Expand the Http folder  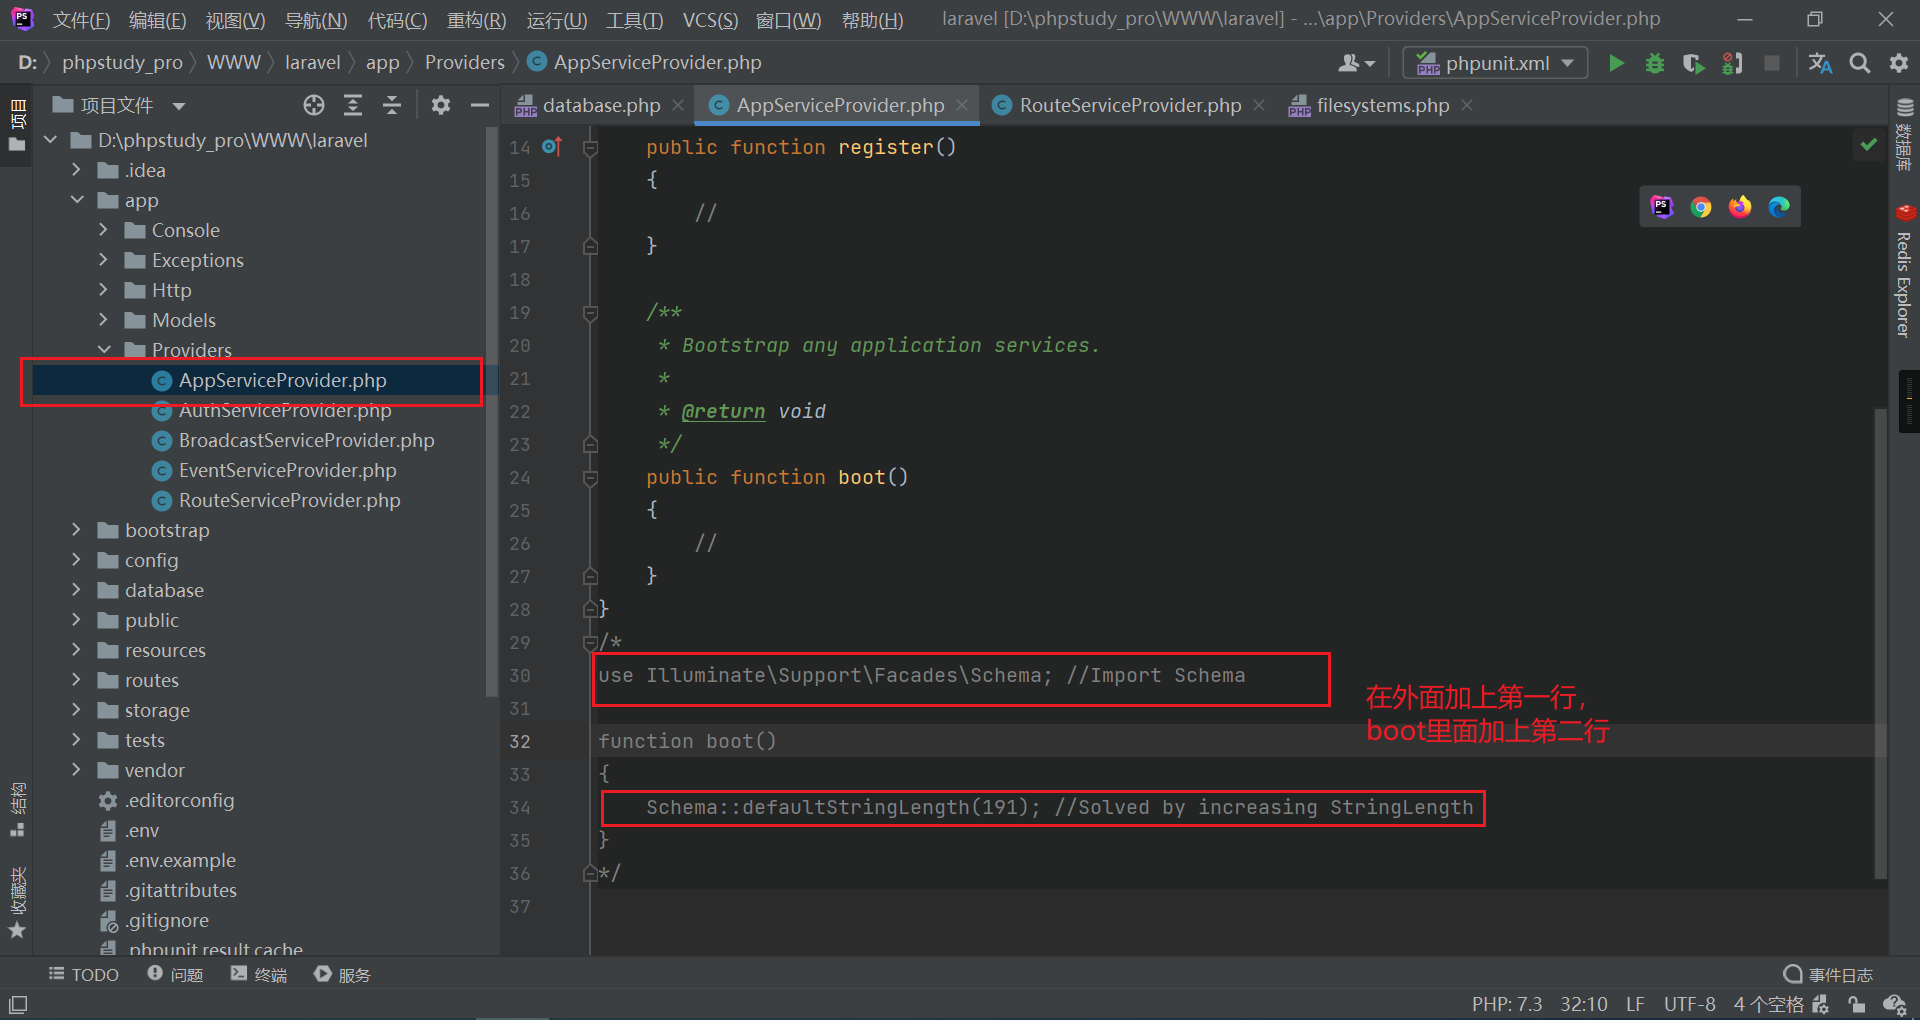[104, 290]
